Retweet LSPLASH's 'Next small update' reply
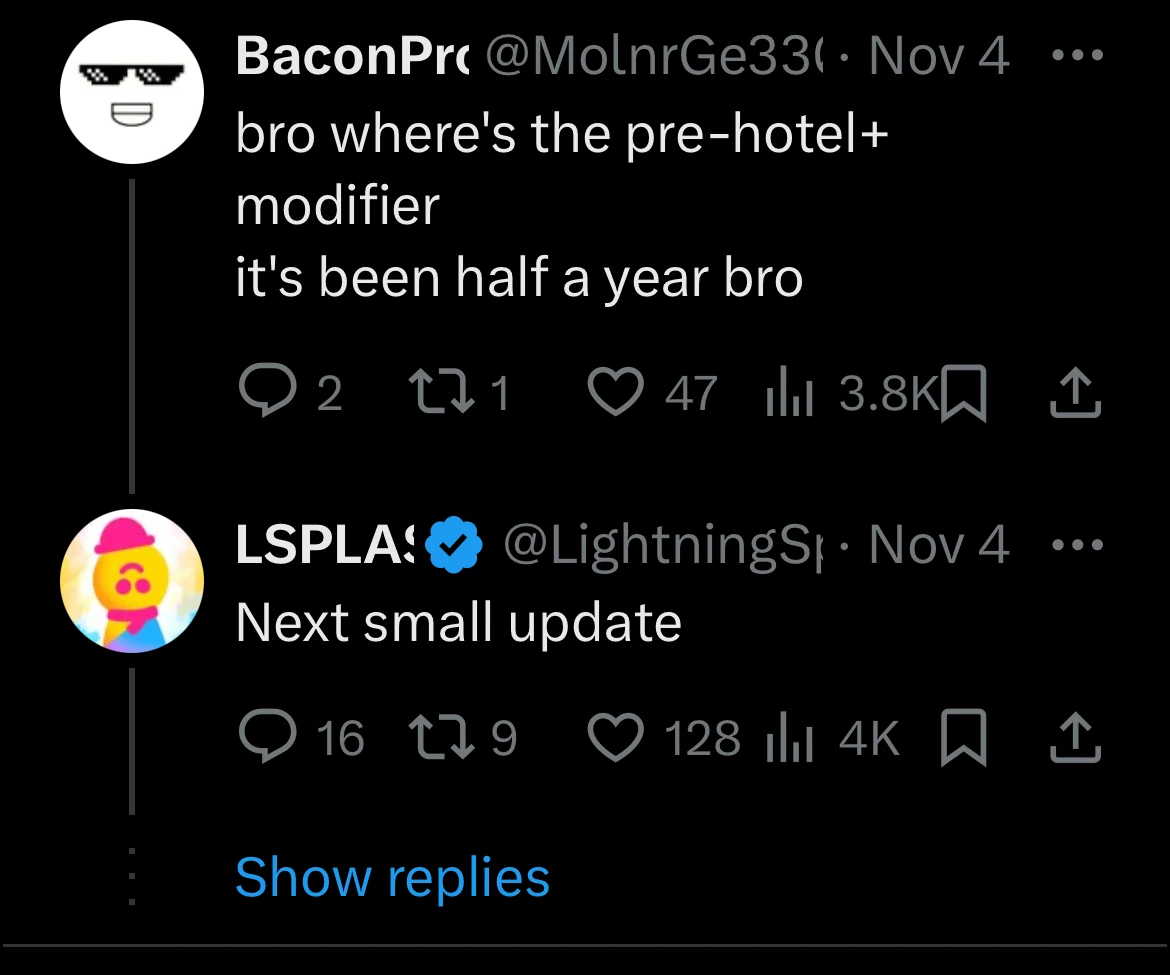The width and height of the screenshot is (1170, 975). pos(436,737)
